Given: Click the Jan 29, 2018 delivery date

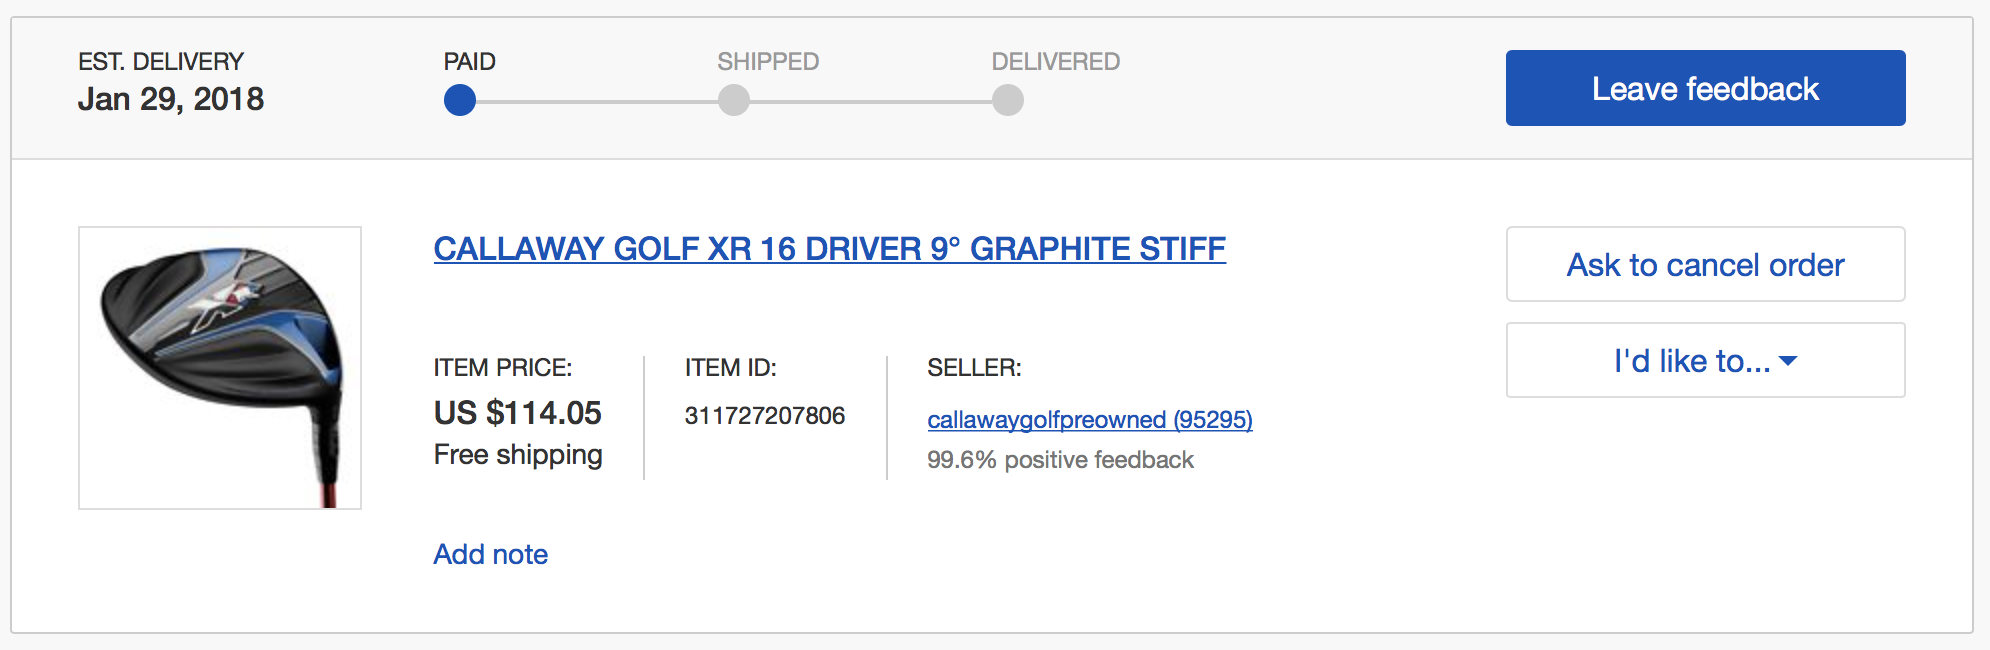Looking at the screenshot, I should 171,99.
